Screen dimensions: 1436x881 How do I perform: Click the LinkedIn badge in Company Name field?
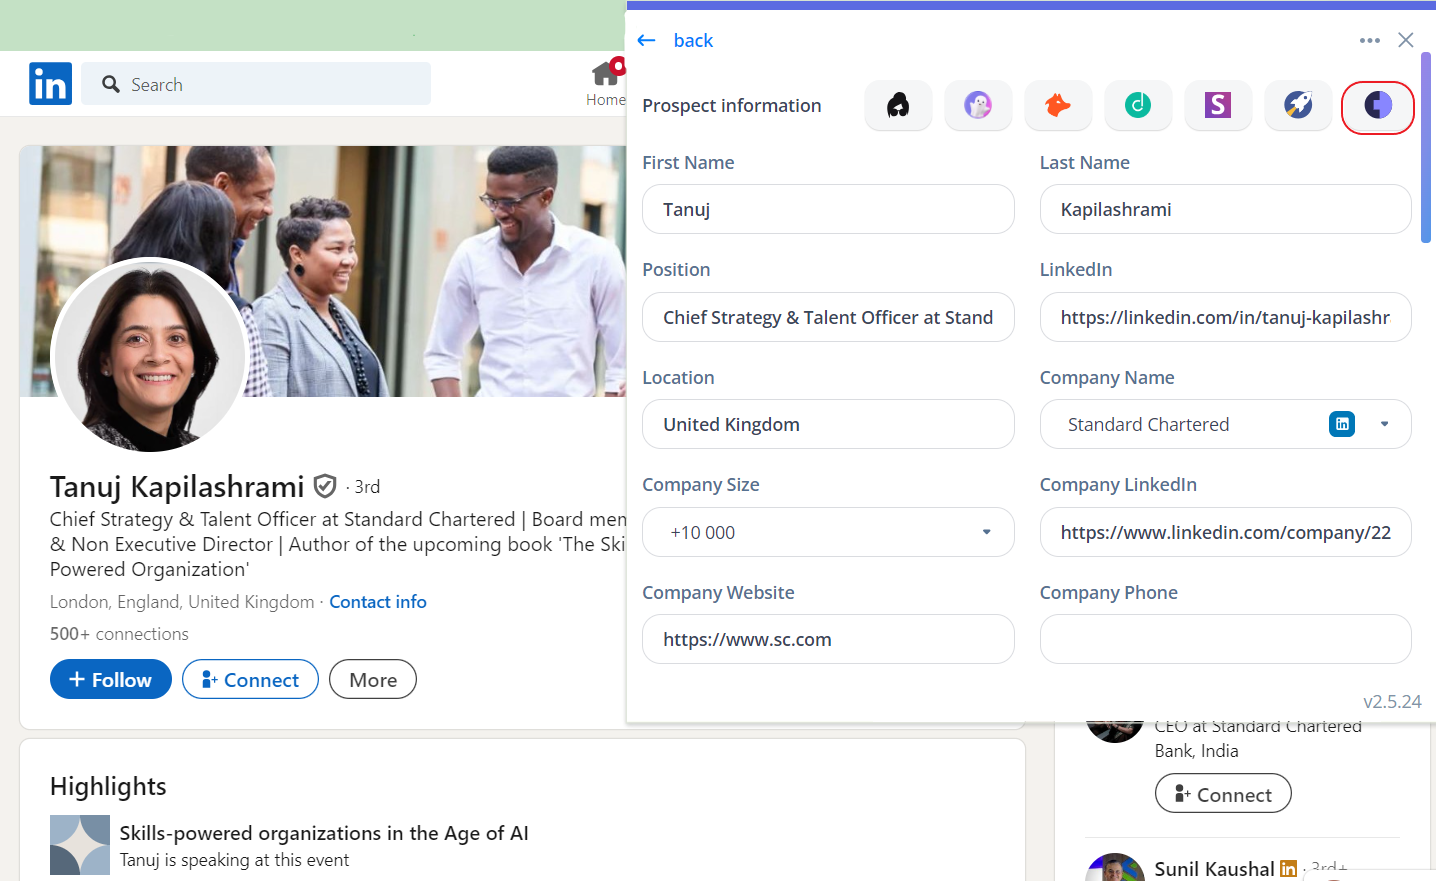point(1342,424)
